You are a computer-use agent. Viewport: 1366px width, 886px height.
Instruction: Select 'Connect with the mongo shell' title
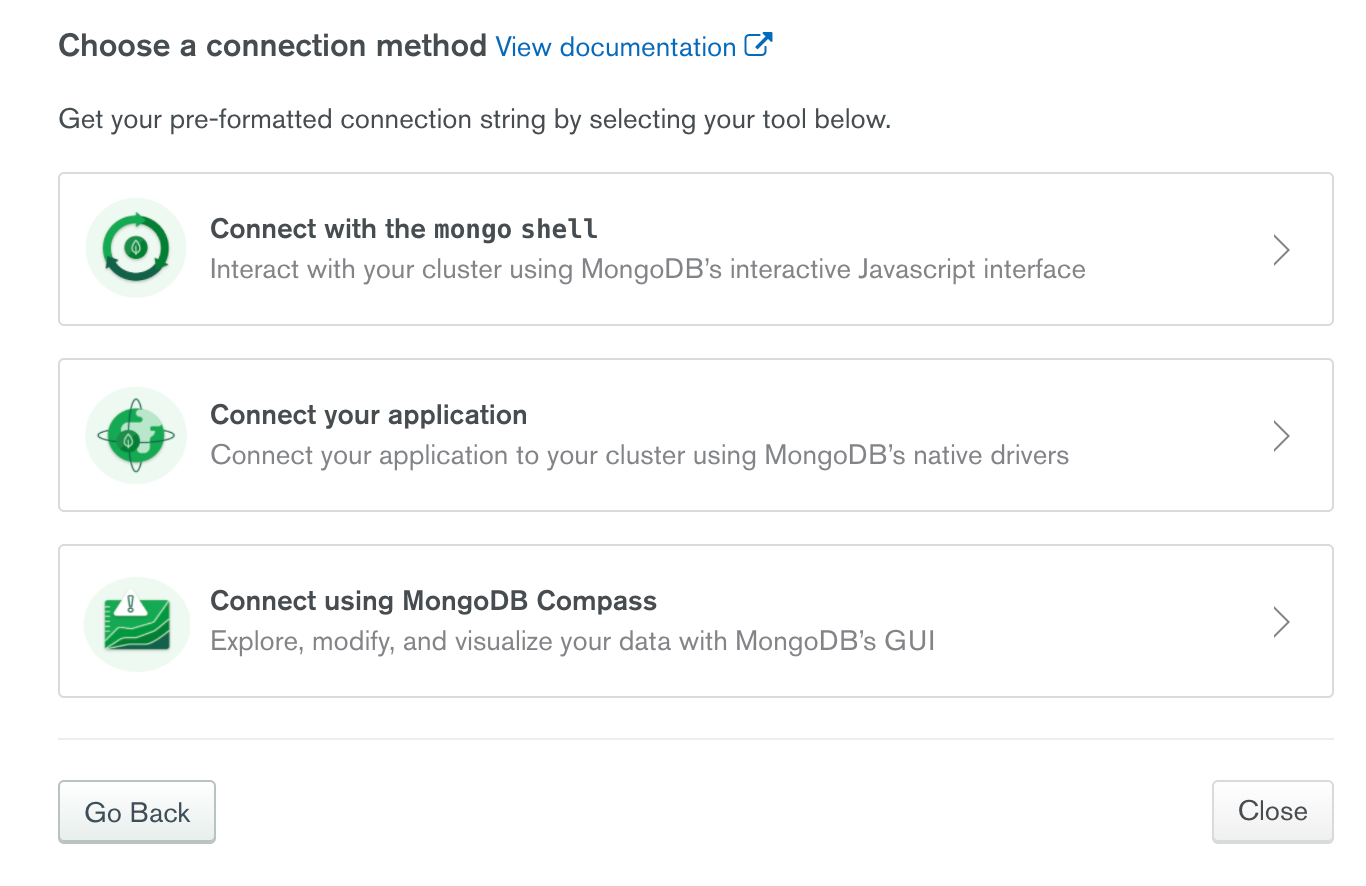404,229
